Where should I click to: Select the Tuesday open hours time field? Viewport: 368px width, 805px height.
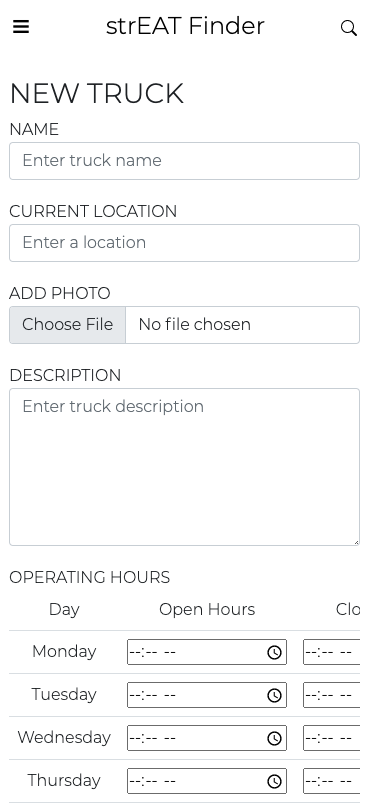207,695
